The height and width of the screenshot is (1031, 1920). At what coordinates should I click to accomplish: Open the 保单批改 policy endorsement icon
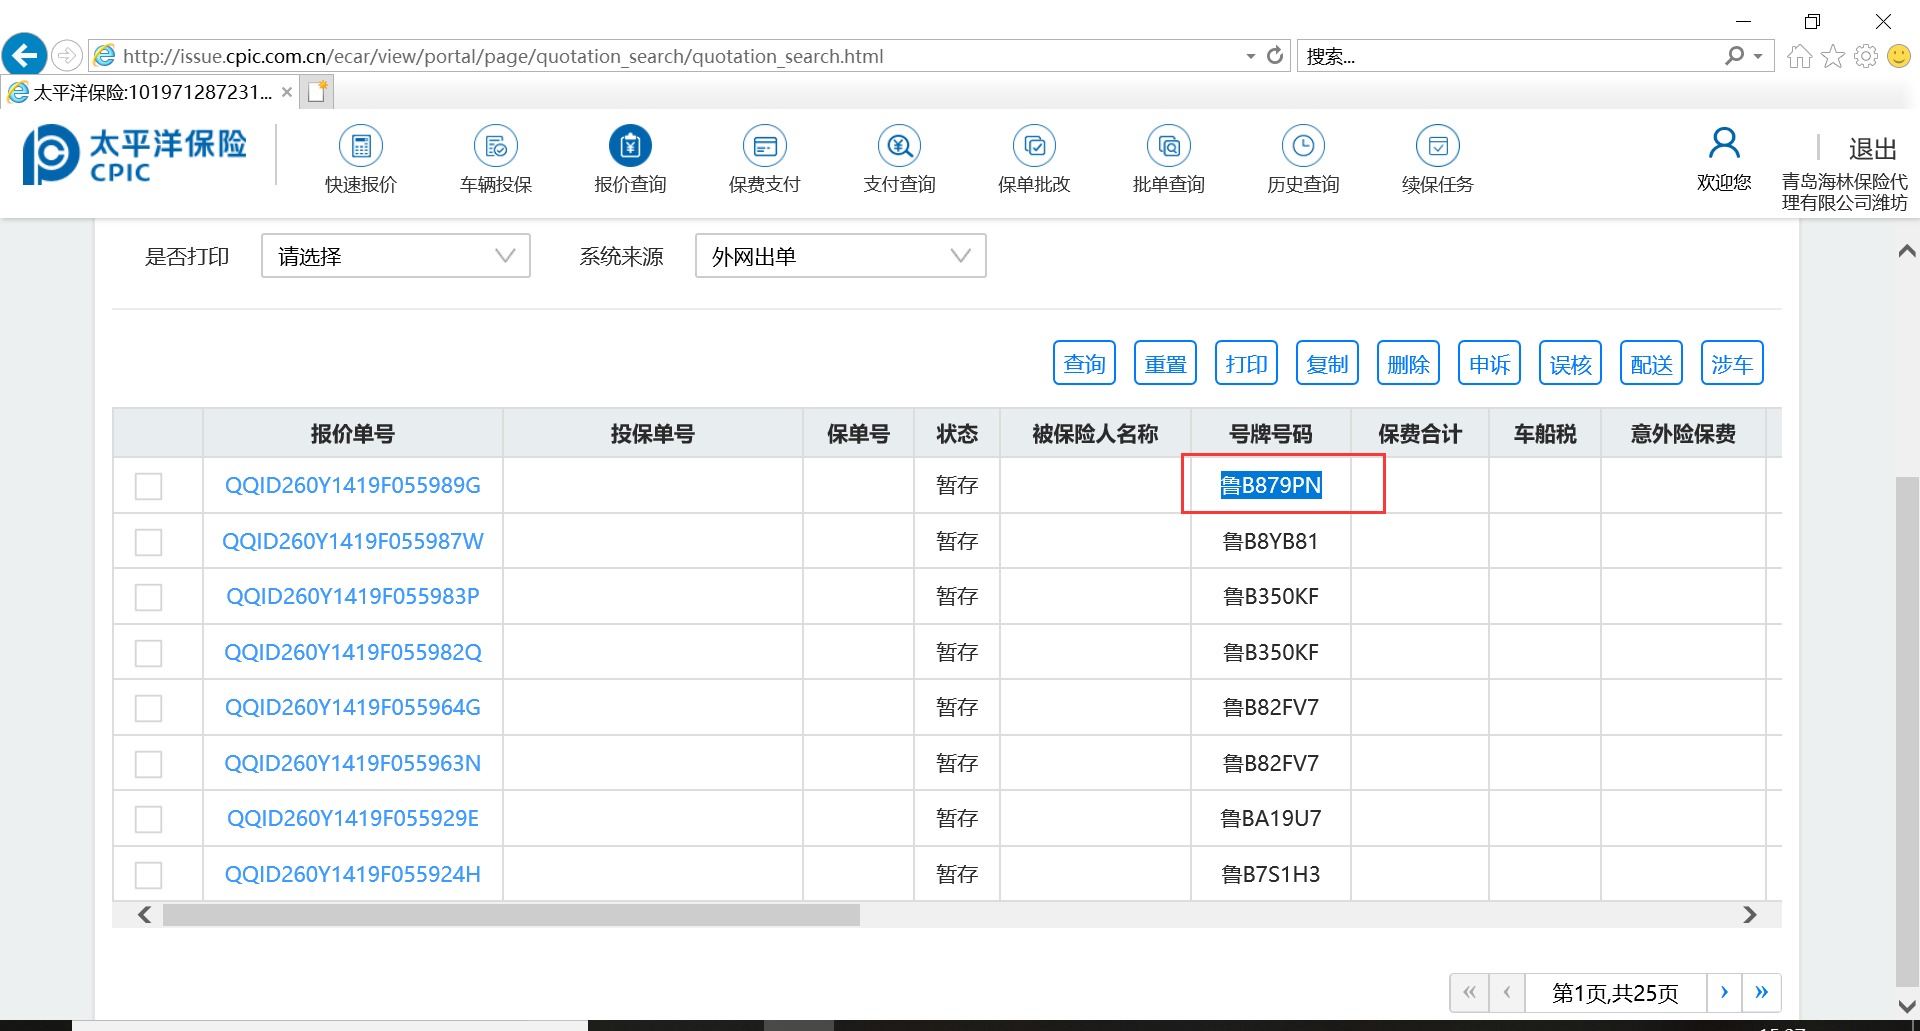1034,147
